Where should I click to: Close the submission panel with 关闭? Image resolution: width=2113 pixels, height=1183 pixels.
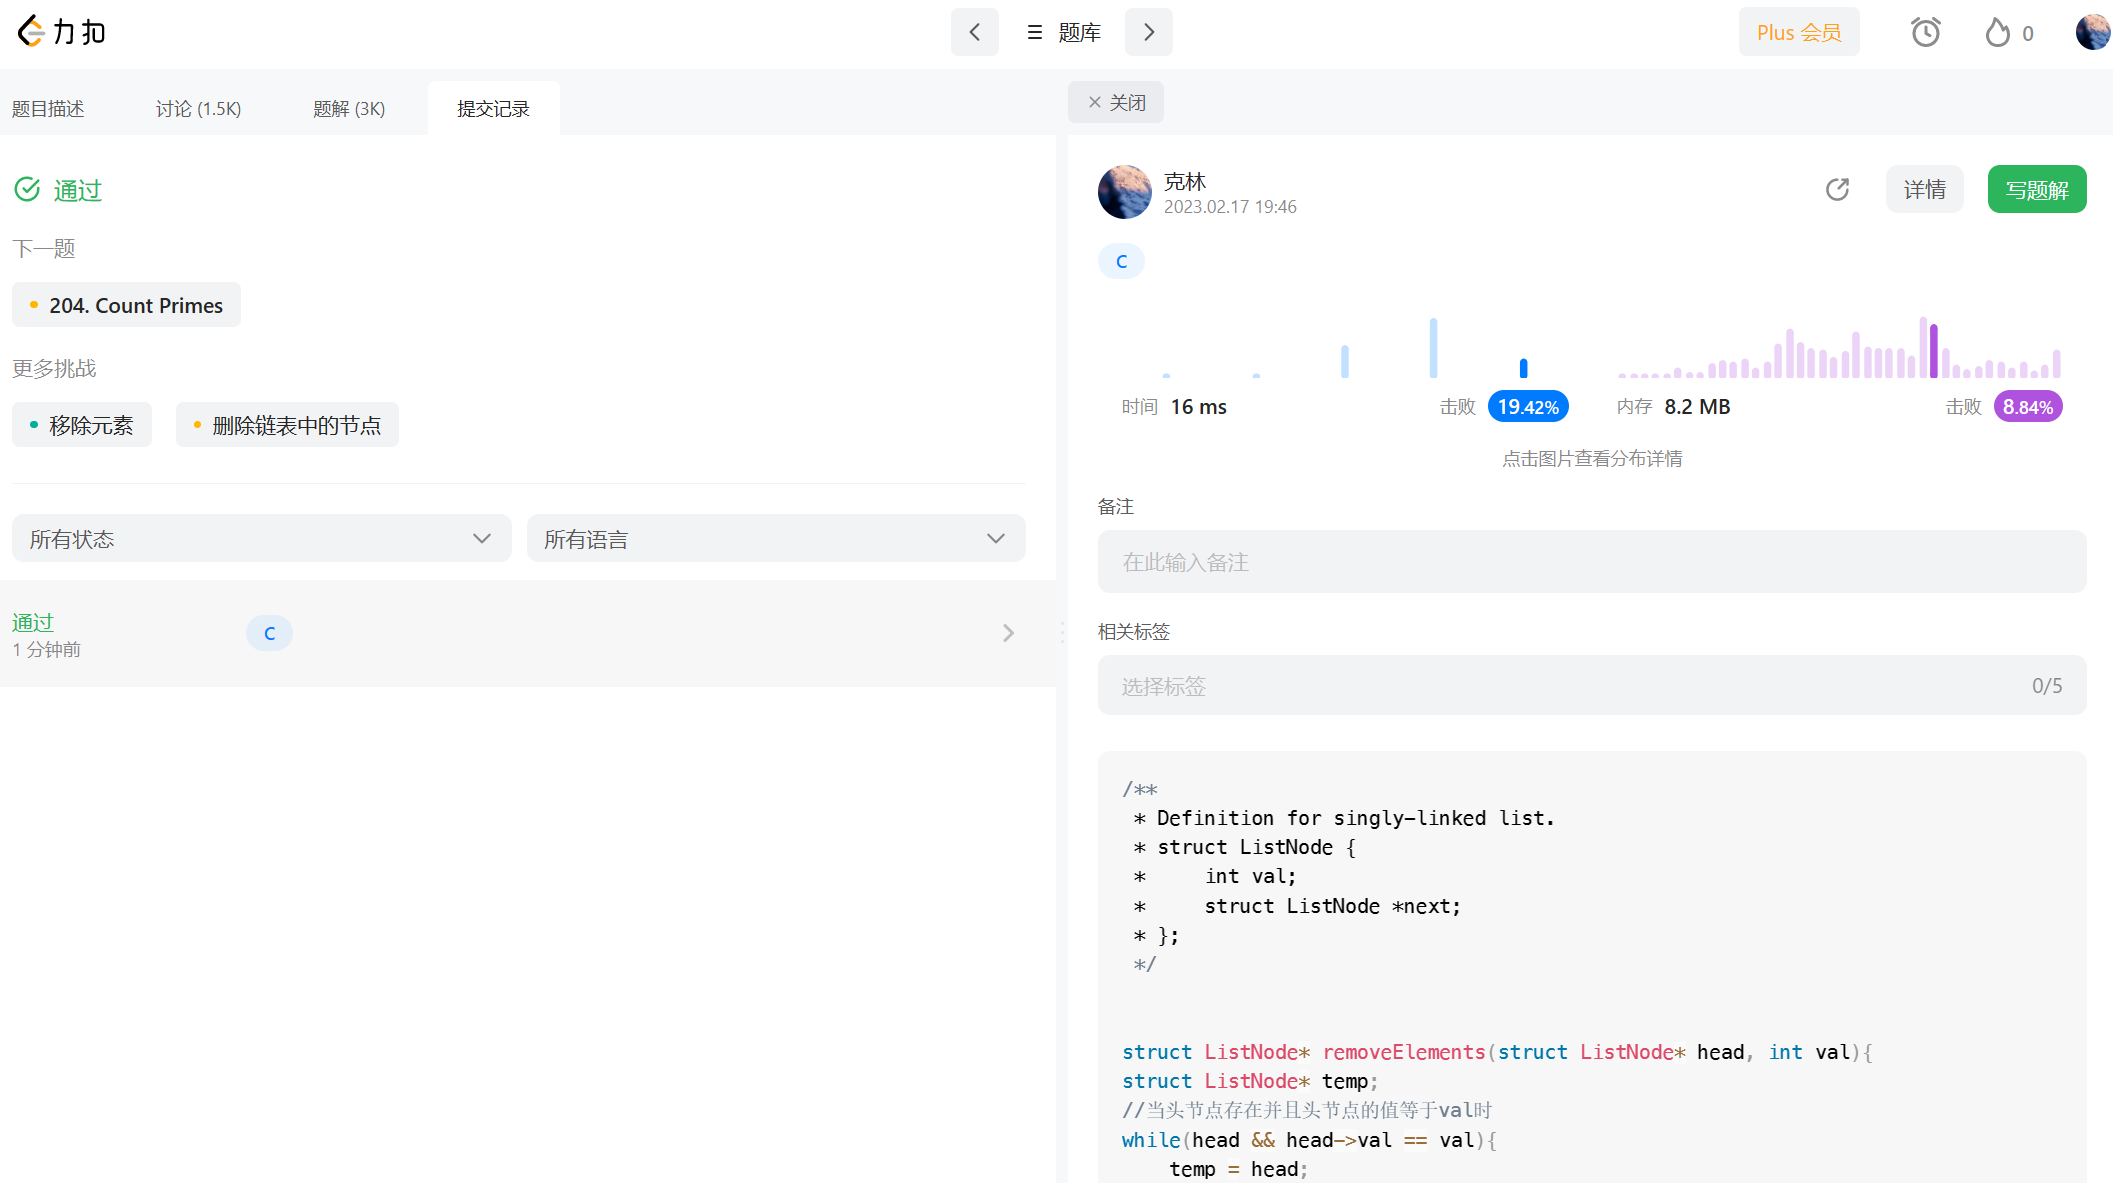tap(1116, 102)
